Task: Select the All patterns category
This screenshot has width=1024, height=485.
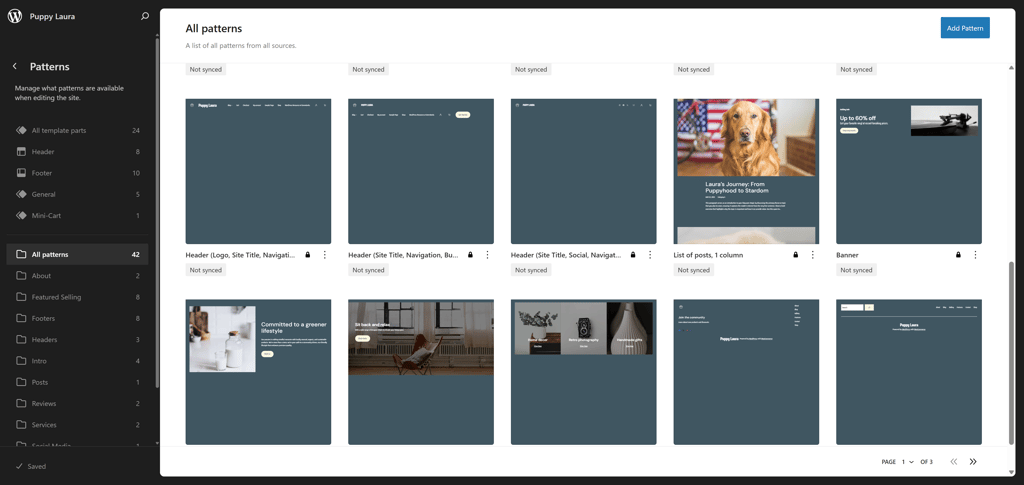Action: pyautogui.click(x=77, y=255)
